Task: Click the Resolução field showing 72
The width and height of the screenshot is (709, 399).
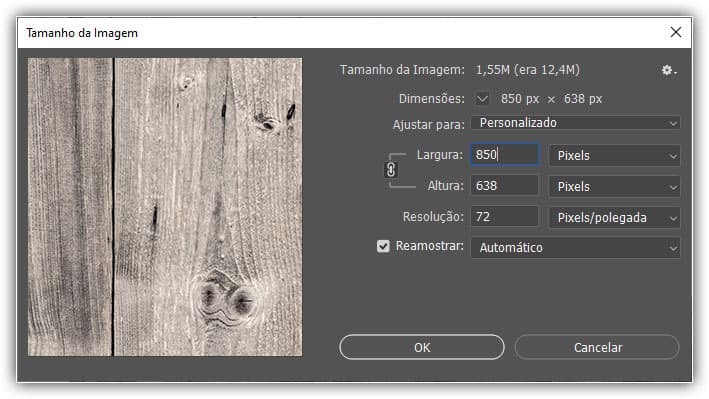Action: point(505,217)
